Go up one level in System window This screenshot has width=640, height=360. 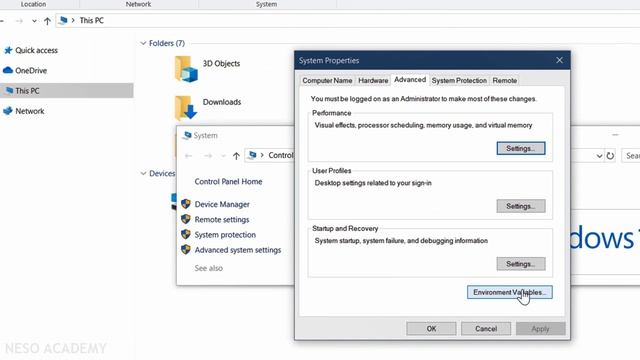(236, 156)
